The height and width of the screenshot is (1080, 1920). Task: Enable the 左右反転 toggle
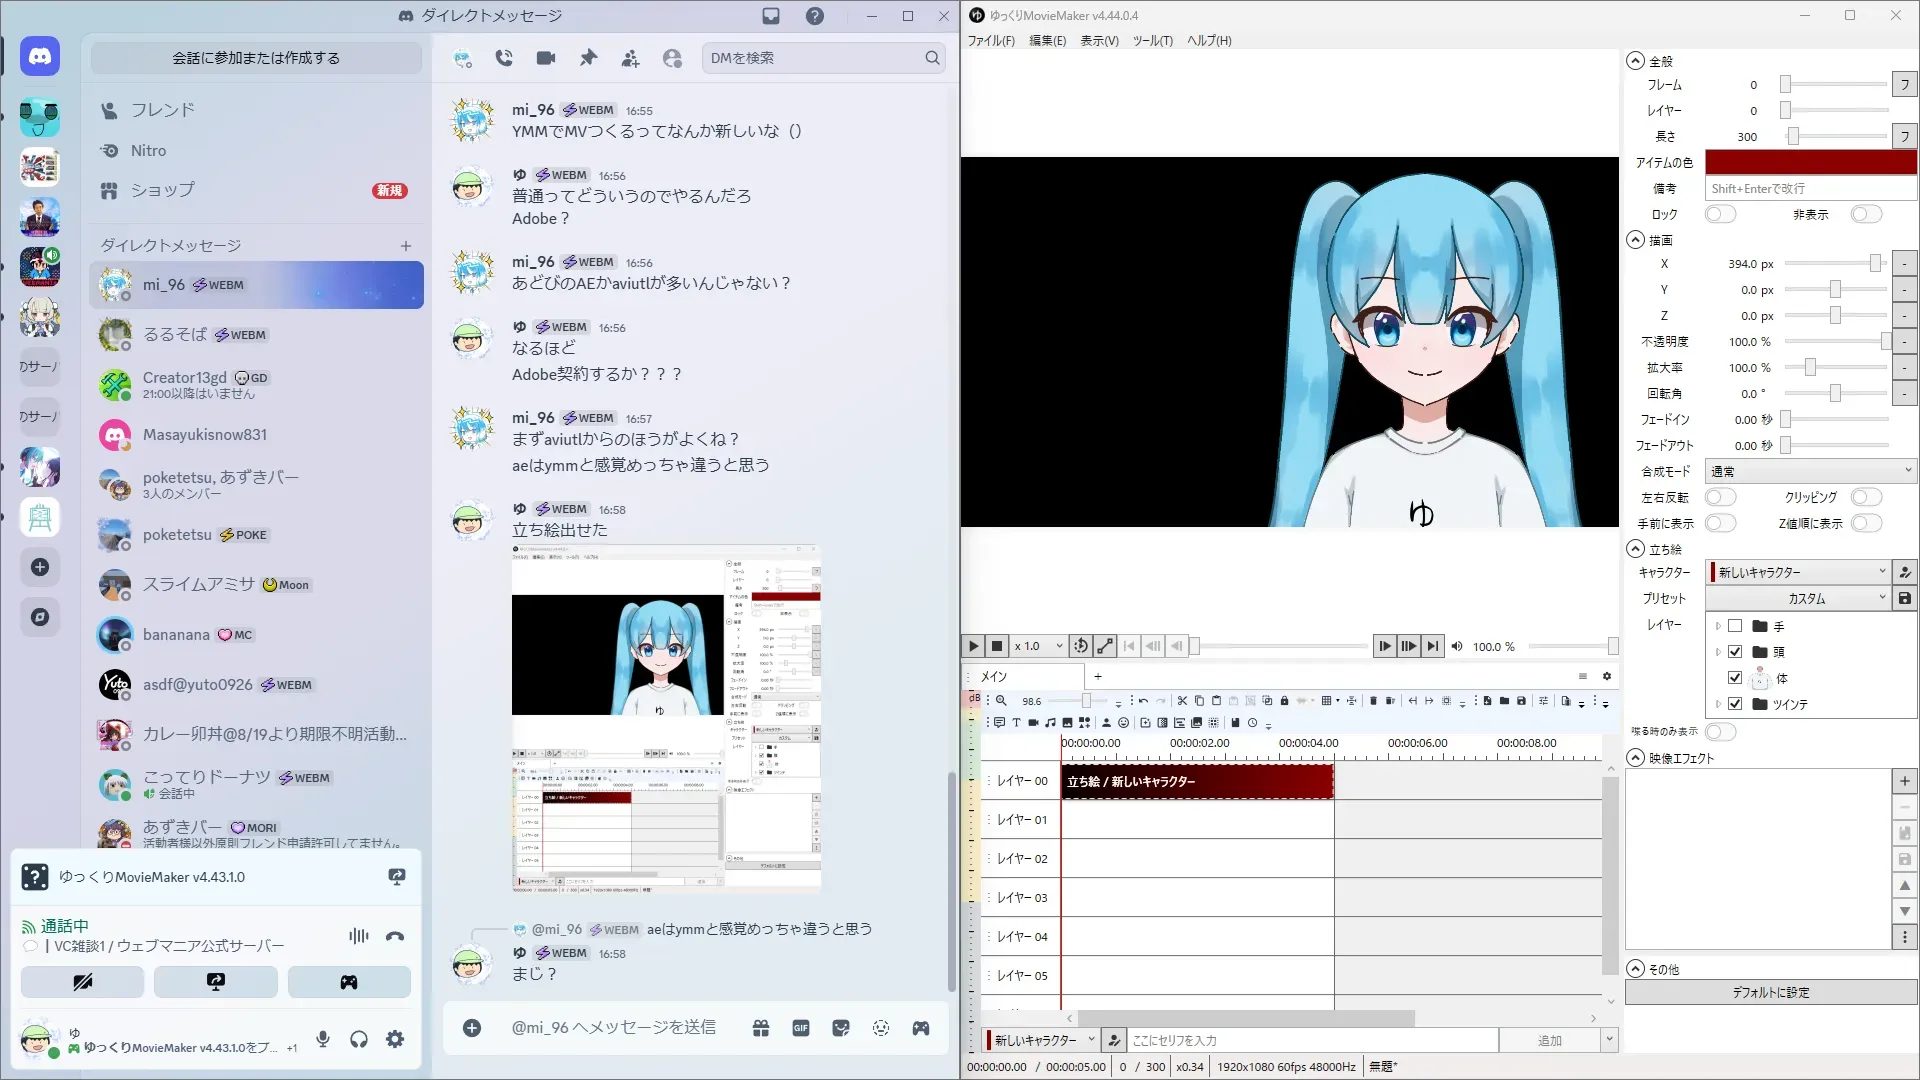[1720, 497]
